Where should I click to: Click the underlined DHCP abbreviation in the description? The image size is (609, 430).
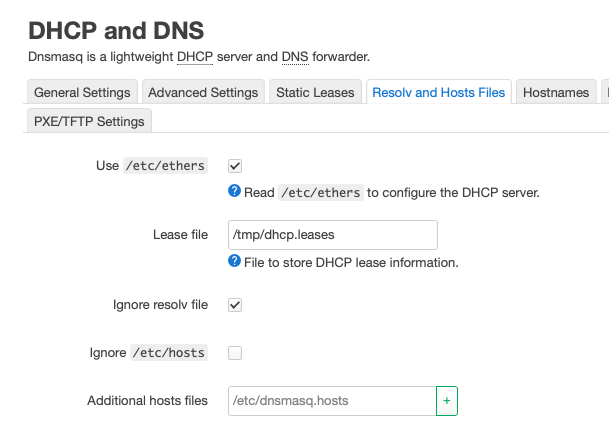tap(194, 57)
